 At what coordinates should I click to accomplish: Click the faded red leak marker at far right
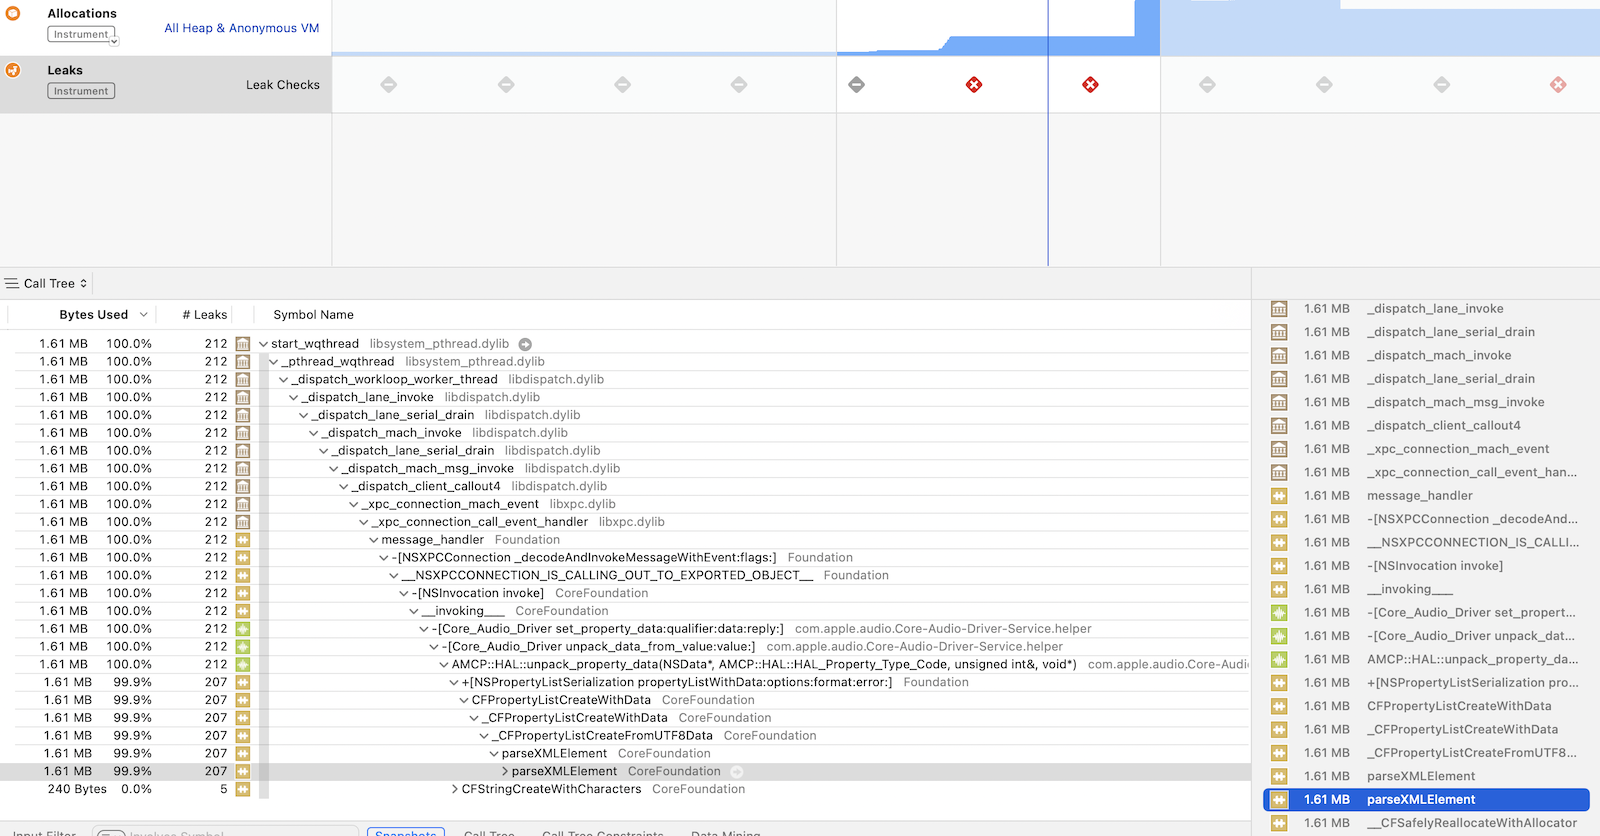point(1558,85)
